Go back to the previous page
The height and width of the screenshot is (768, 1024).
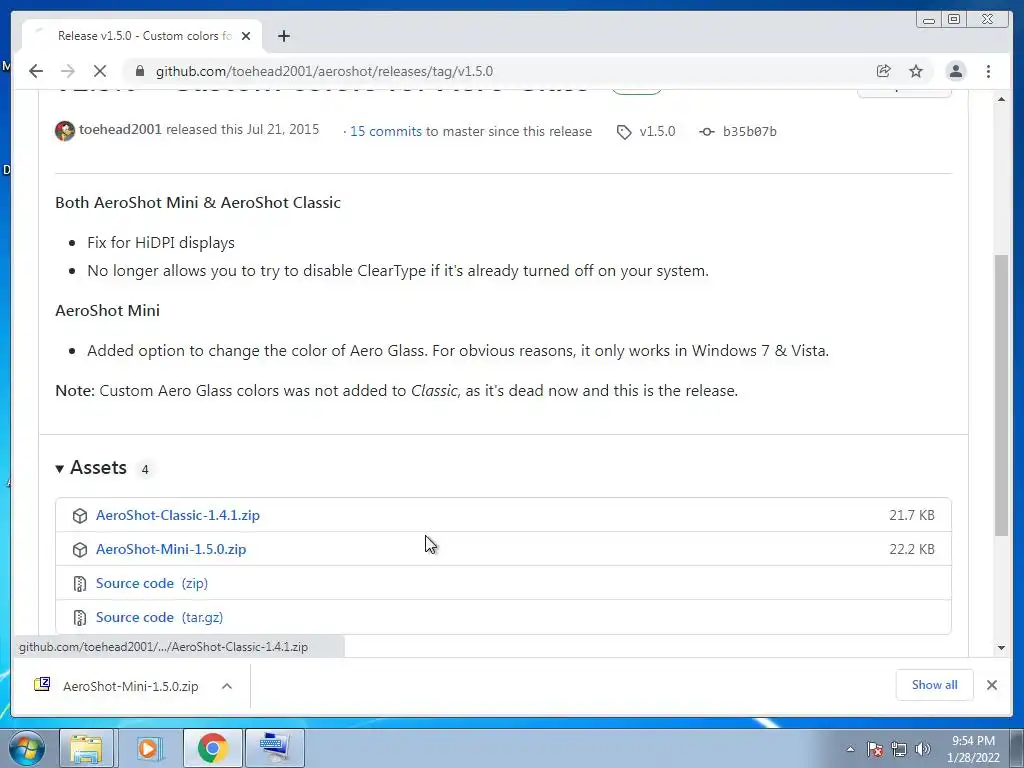pyautogui.click(x=36, y=71)
